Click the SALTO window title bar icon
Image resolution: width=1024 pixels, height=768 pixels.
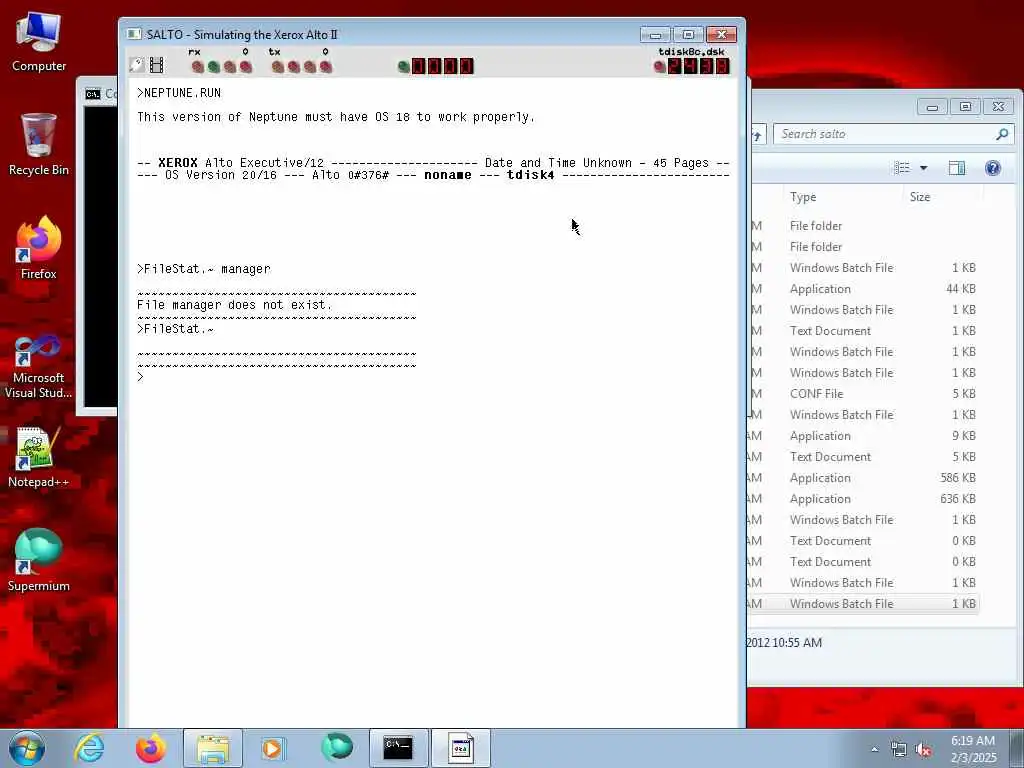(x=135, y=34)
